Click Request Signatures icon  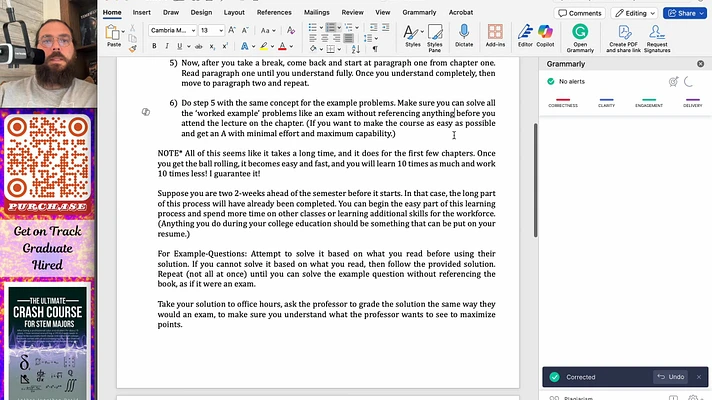click(657, 38)
